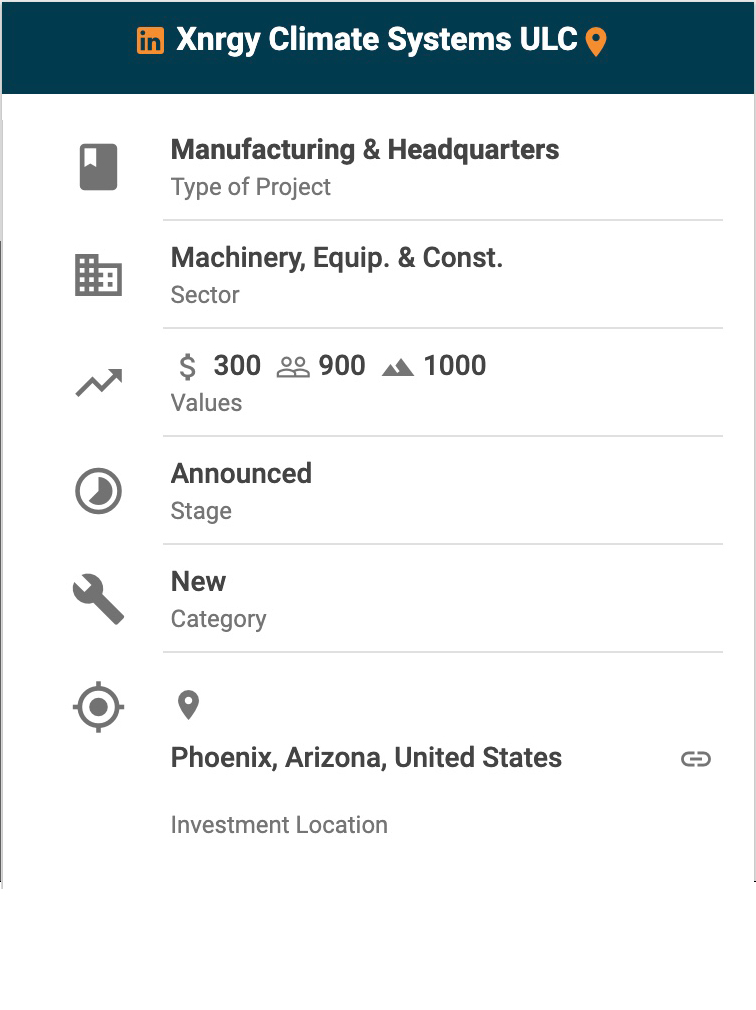Select Manufacturing & Headquarters project type
The width and height of the screenshot is (756, 1010).
pyautogui.click(x=365, y=150)
